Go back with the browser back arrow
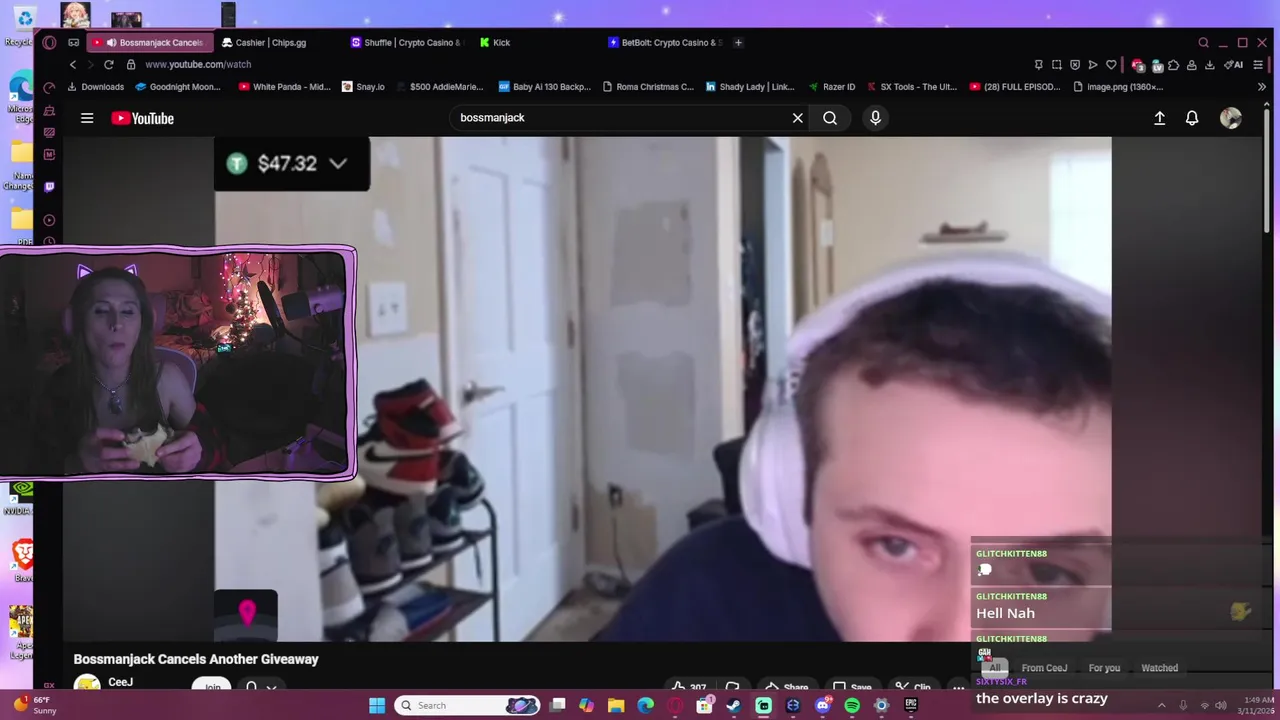 coord(73,64)
